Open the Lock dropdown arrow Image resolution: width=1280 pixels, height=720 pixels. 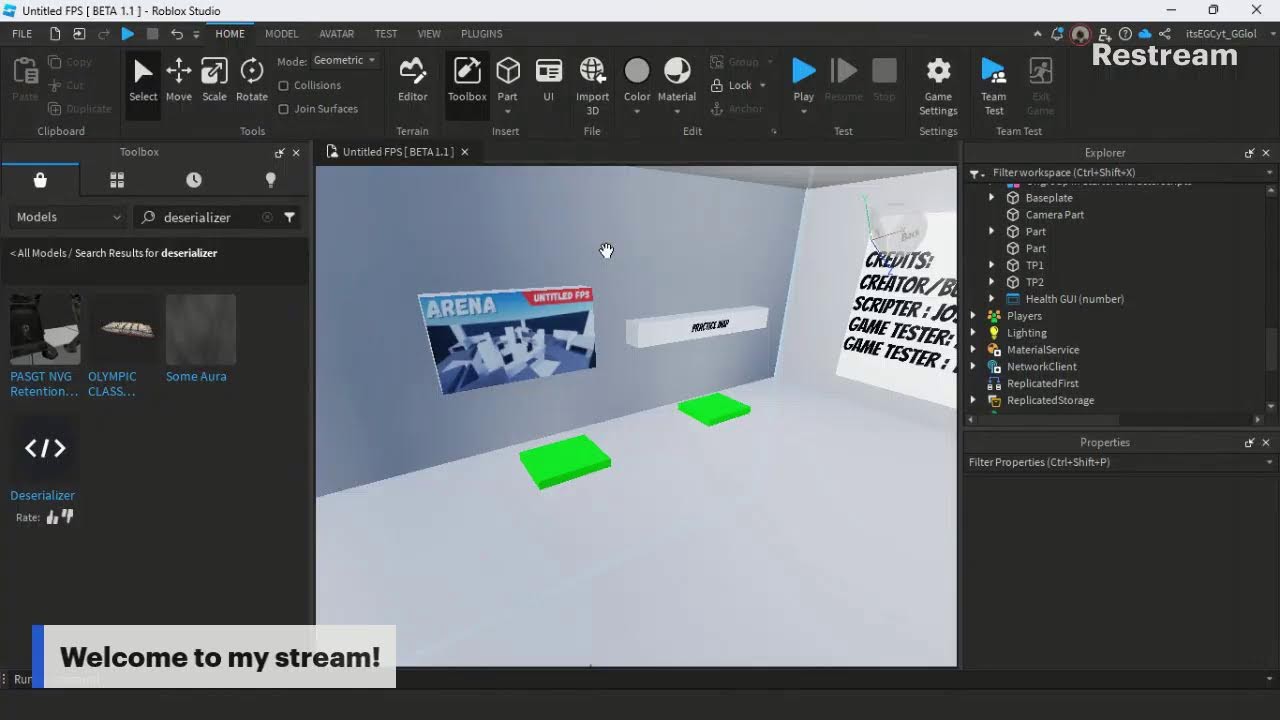click(x=763, y=86)
